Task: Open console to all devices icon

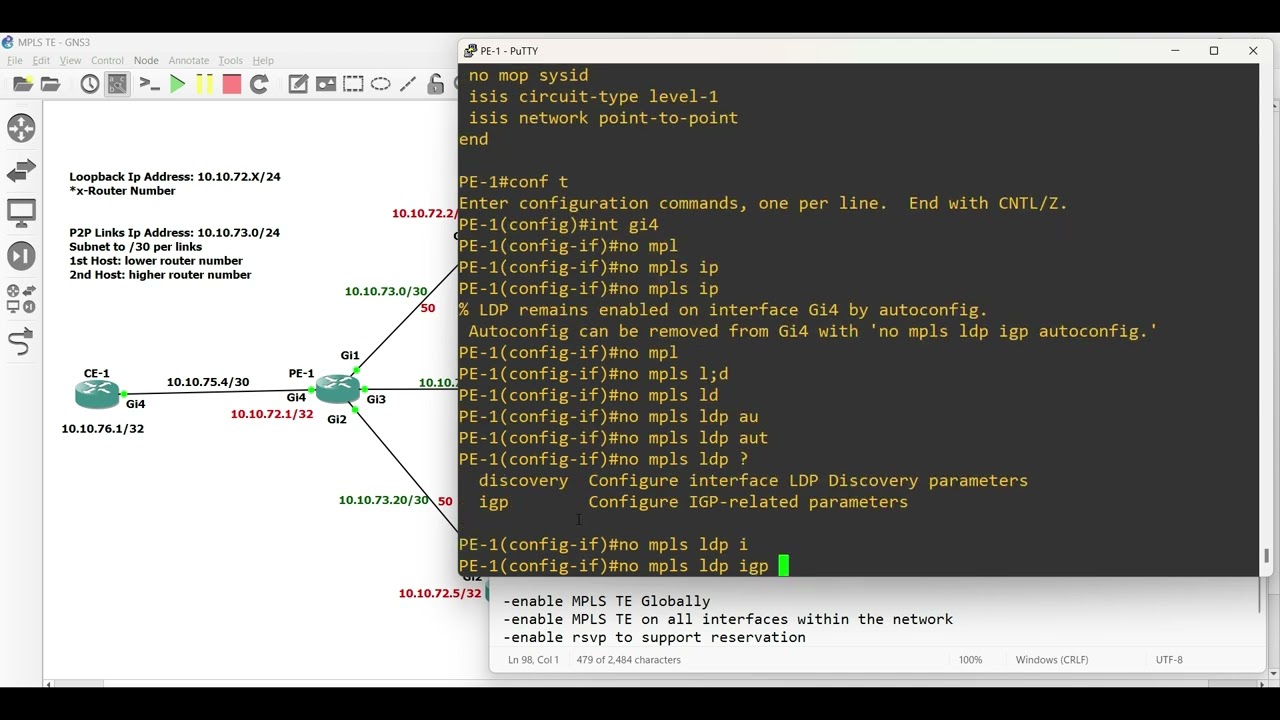Action: pyautogui.click(x=150, y=85)
